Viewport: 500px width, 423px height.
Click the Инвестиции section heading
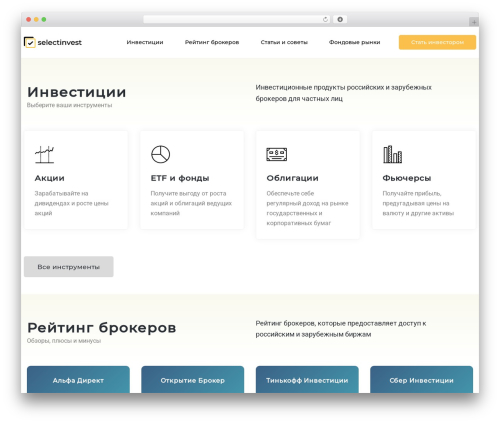pos(77,92)
